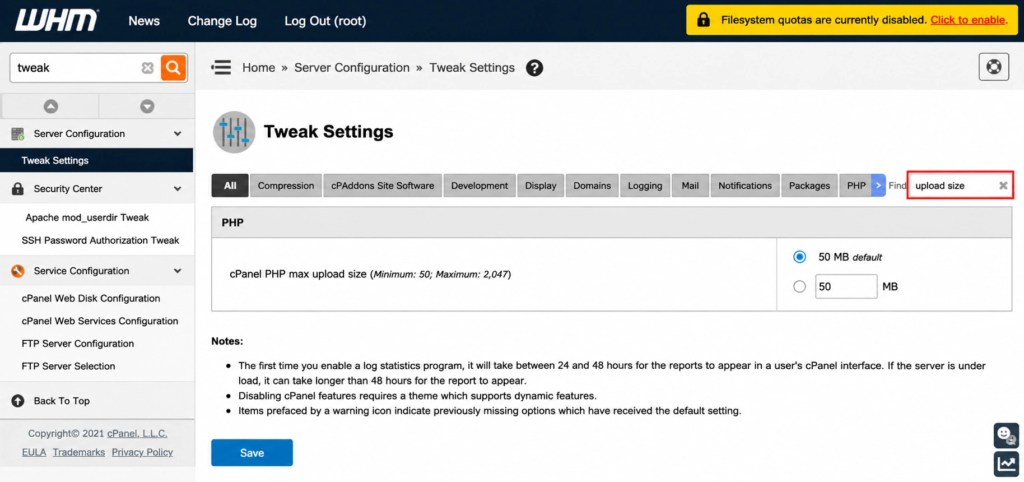Open the cPanel, L.L.C. link
The width and height of the screenshot is (1024, 482).
click(138, 434)
